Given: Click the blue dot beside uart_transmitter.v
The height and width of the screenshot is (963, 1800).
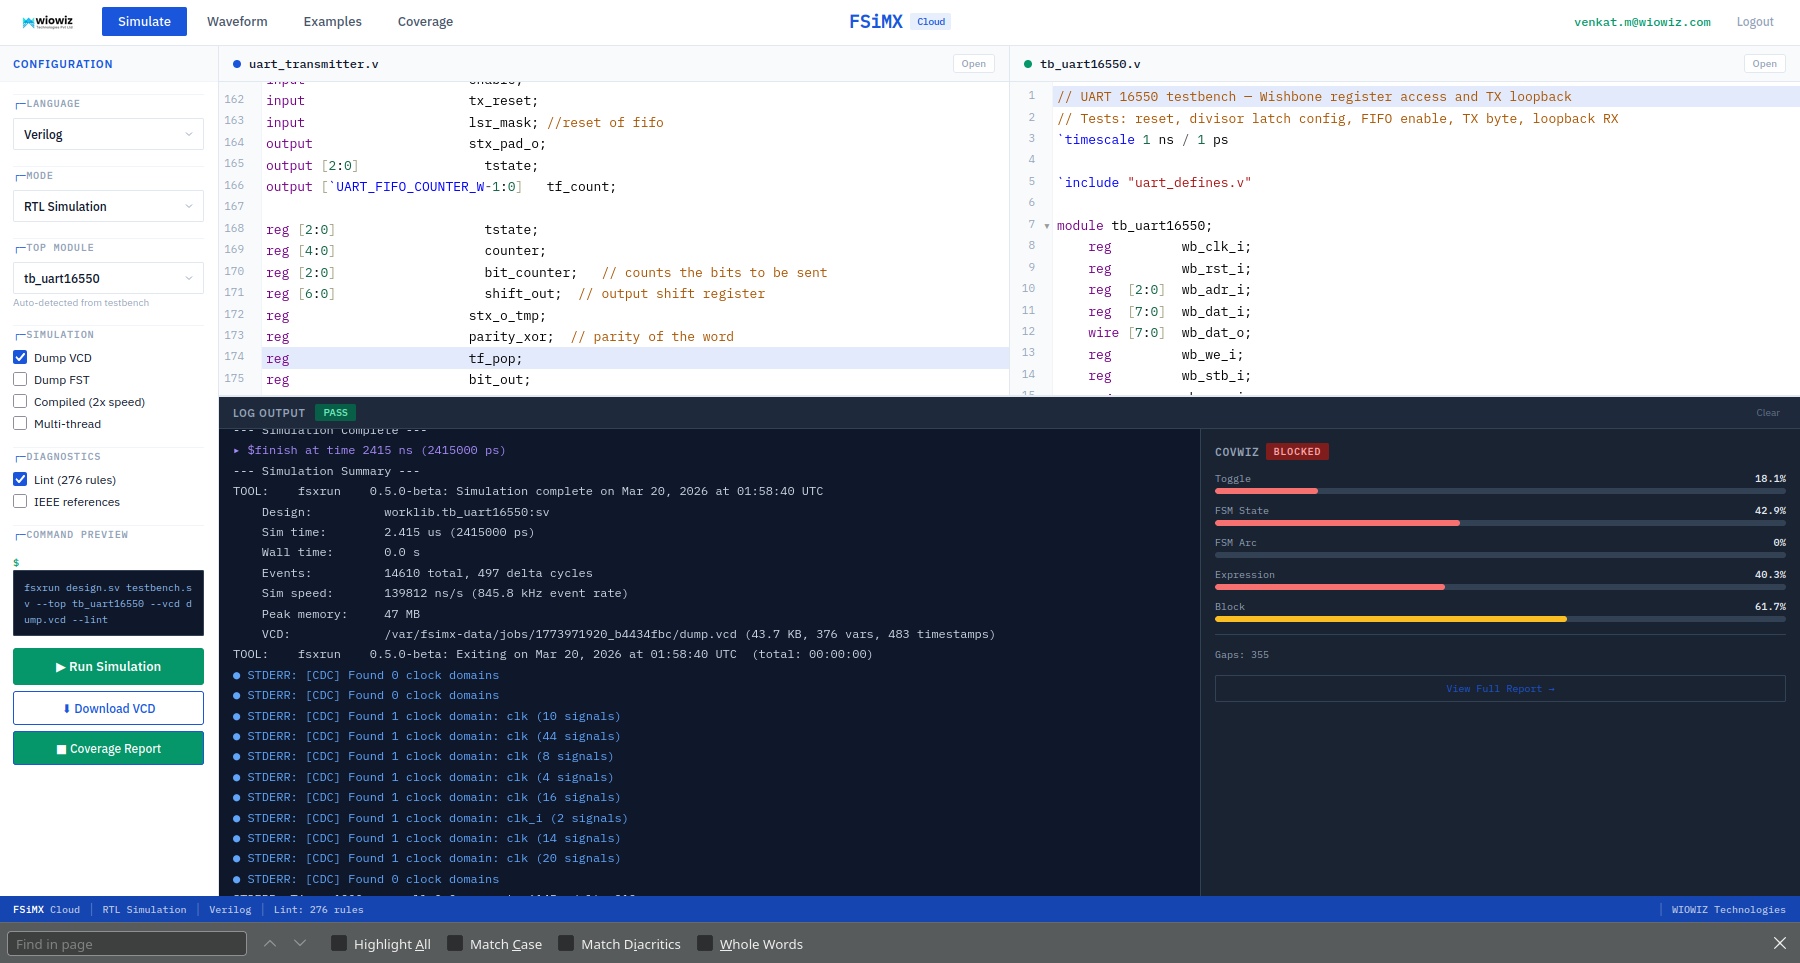Looking at the screenshot, I should point(237,64).
